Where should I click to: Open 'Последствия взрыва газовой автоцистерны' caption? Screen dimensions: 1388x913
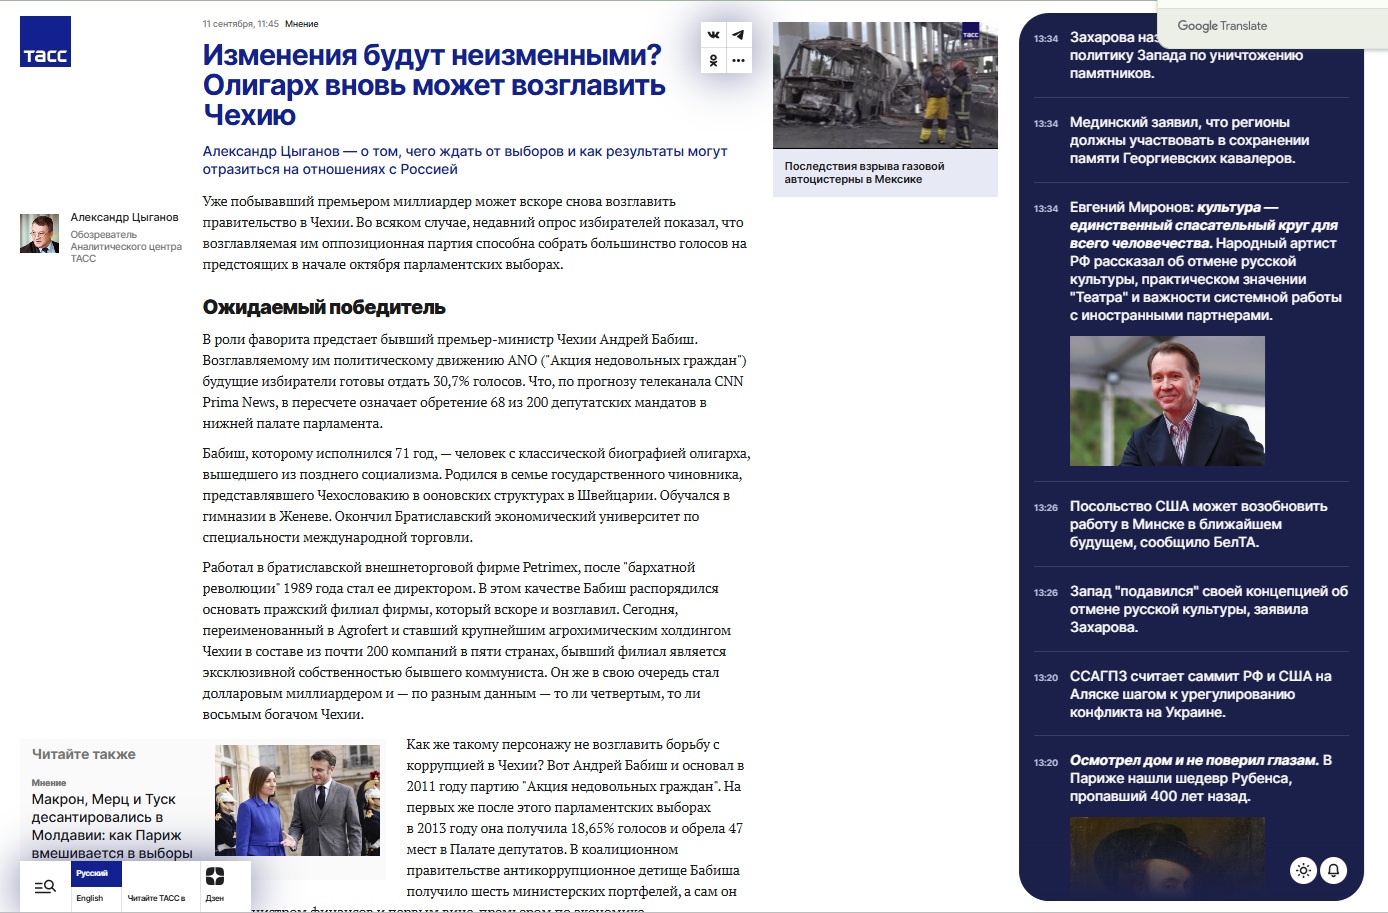point(864,173)
